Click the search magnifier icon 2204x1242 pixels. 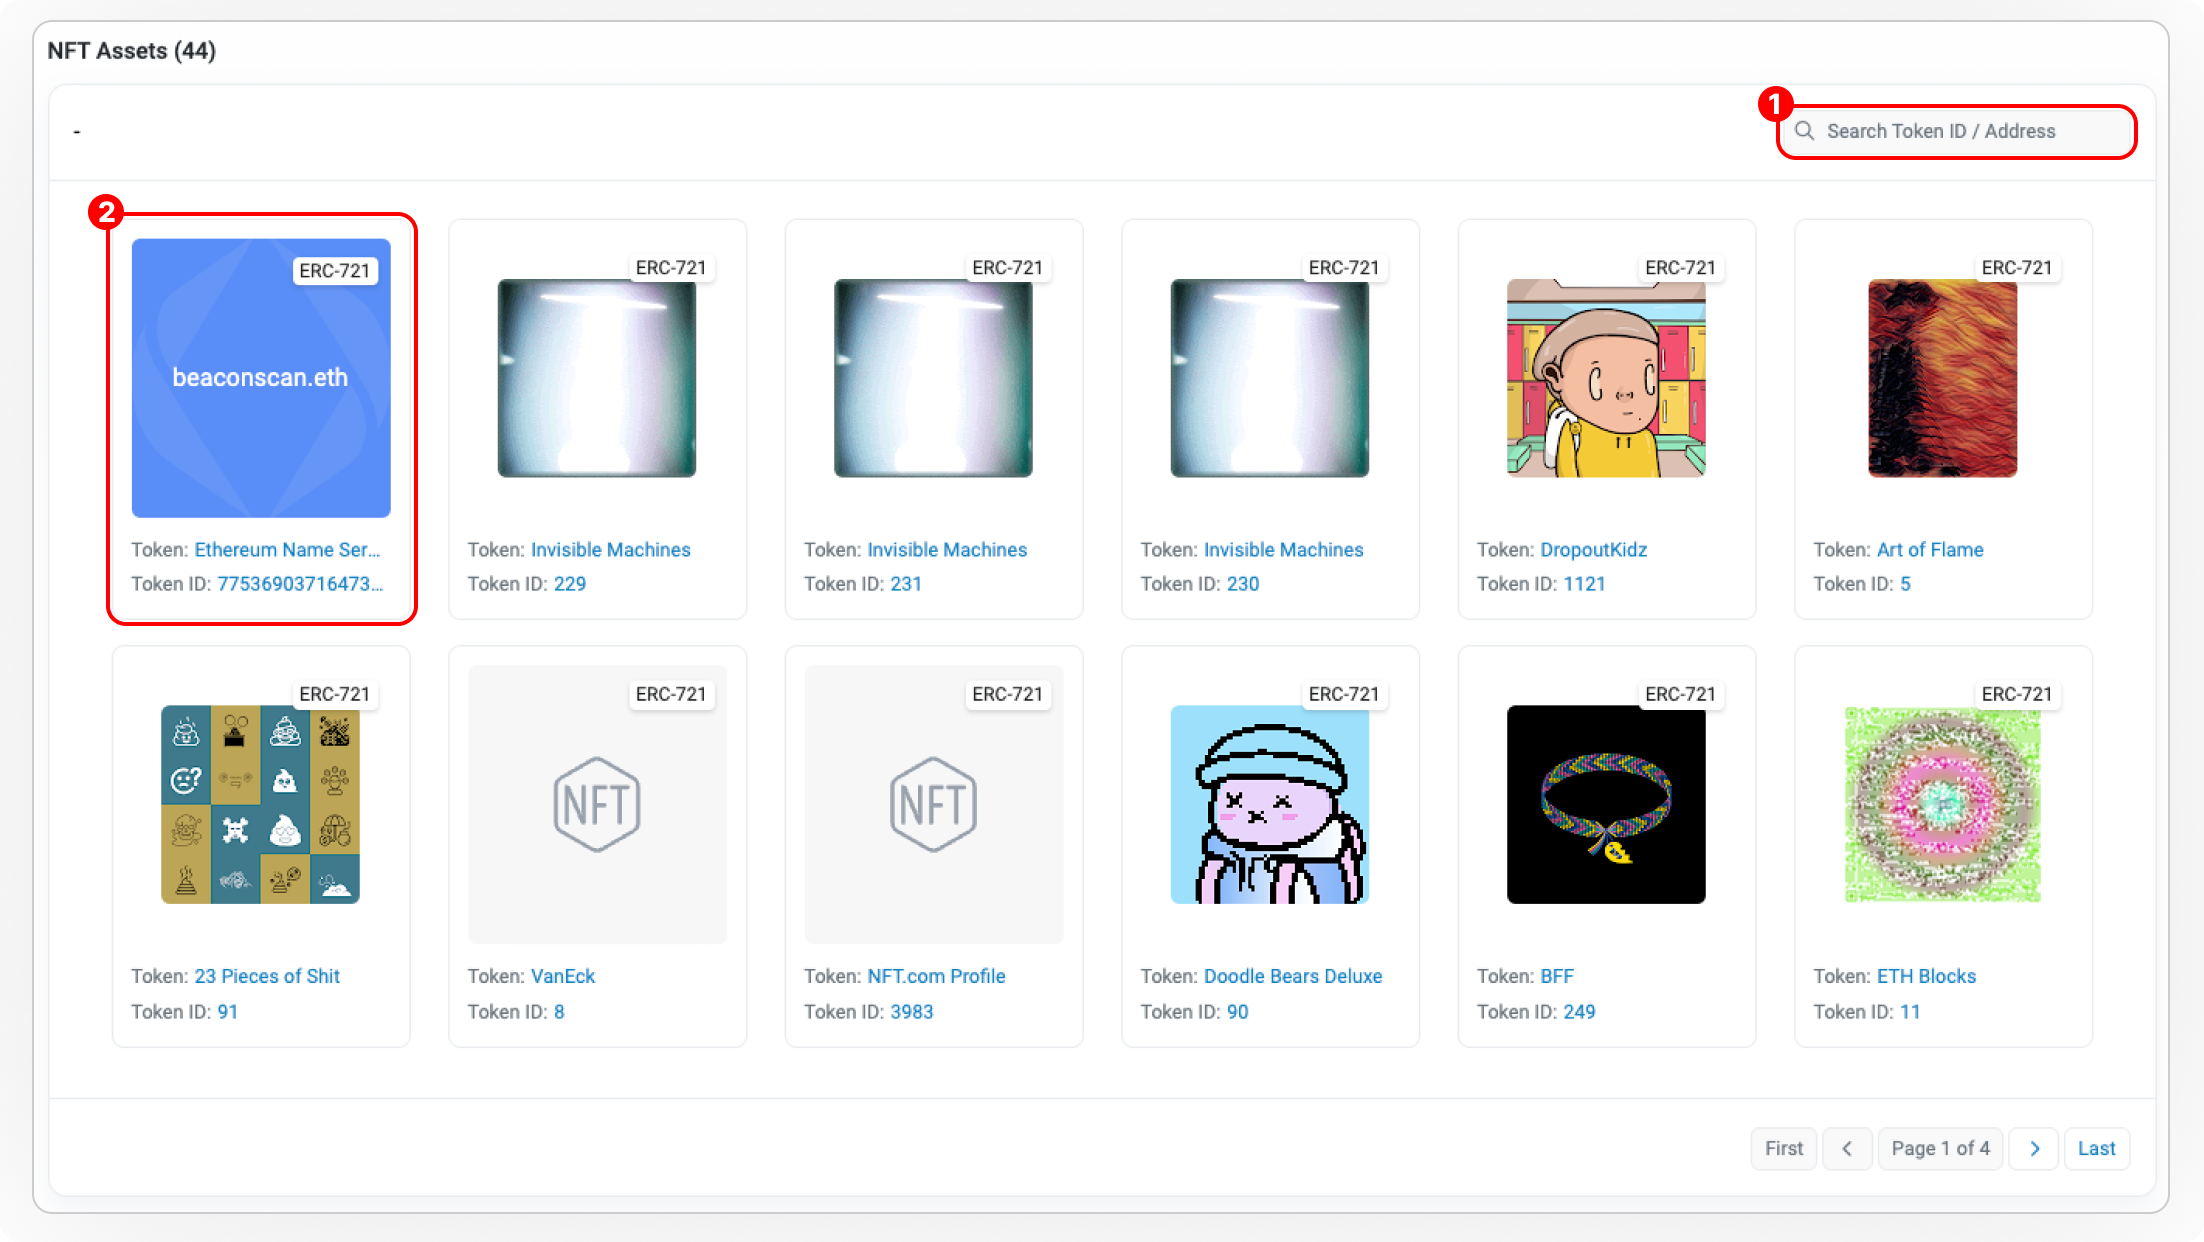point(1804,131)
